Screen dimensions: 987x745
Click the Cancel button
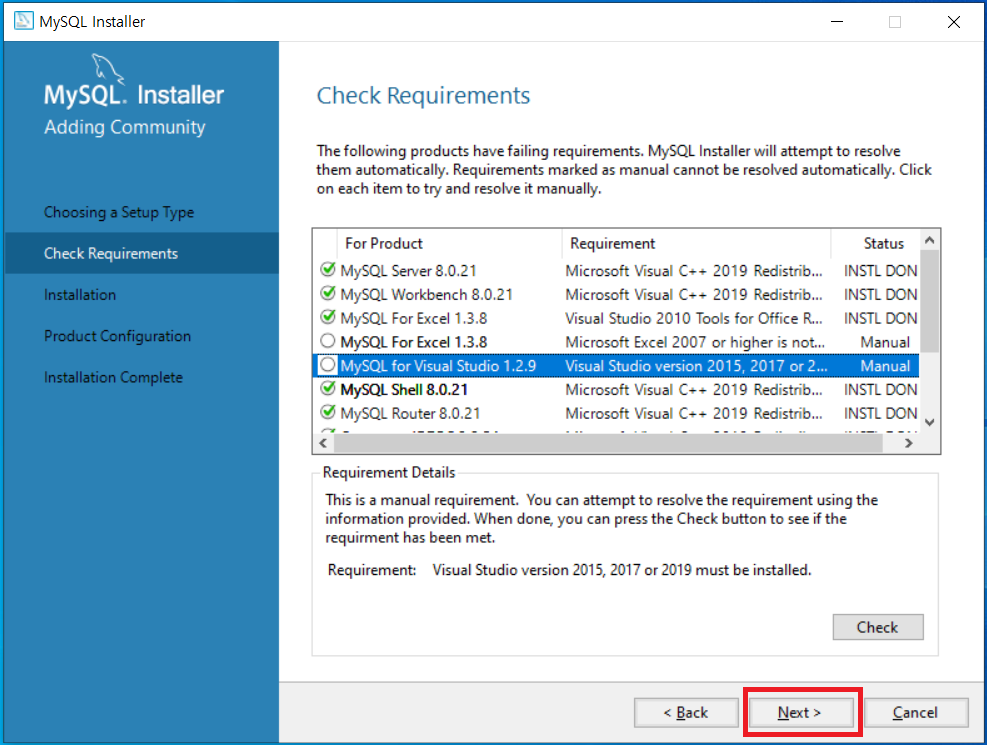click(915, 712)
